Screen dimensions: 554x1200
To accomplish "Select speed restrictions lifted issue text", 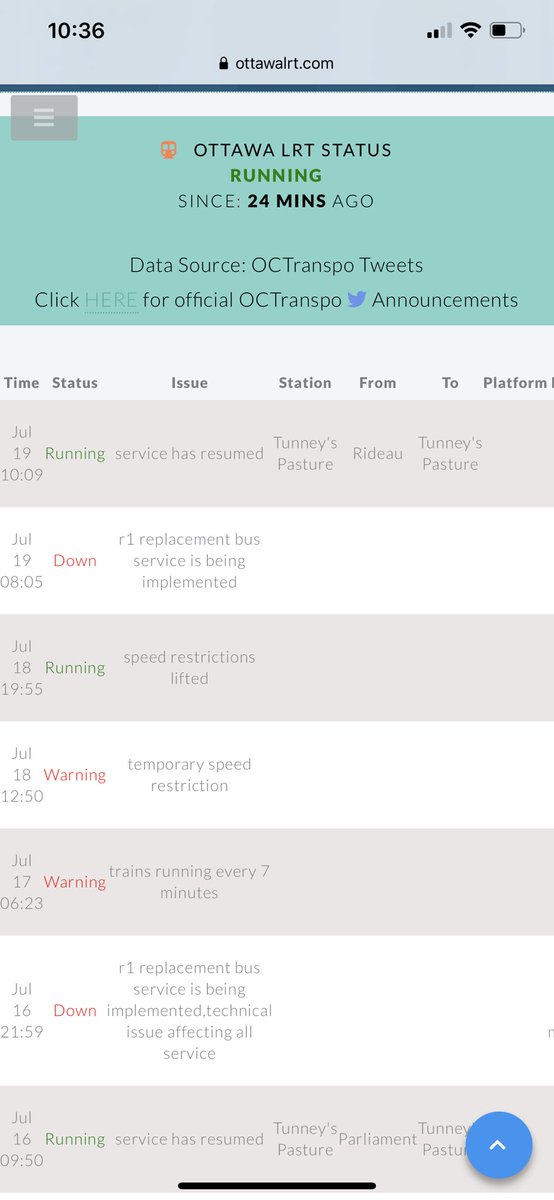I will click(189, 667).
